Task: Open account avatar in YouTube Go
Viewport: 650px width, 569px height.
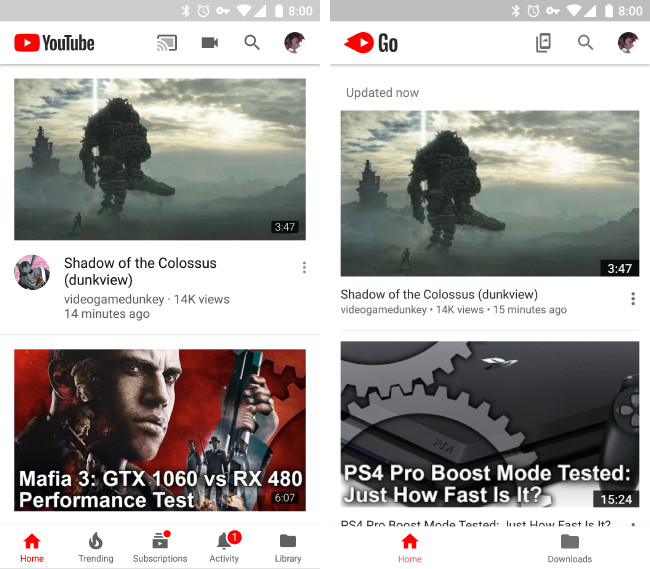Action: click(x=628, y=43)
